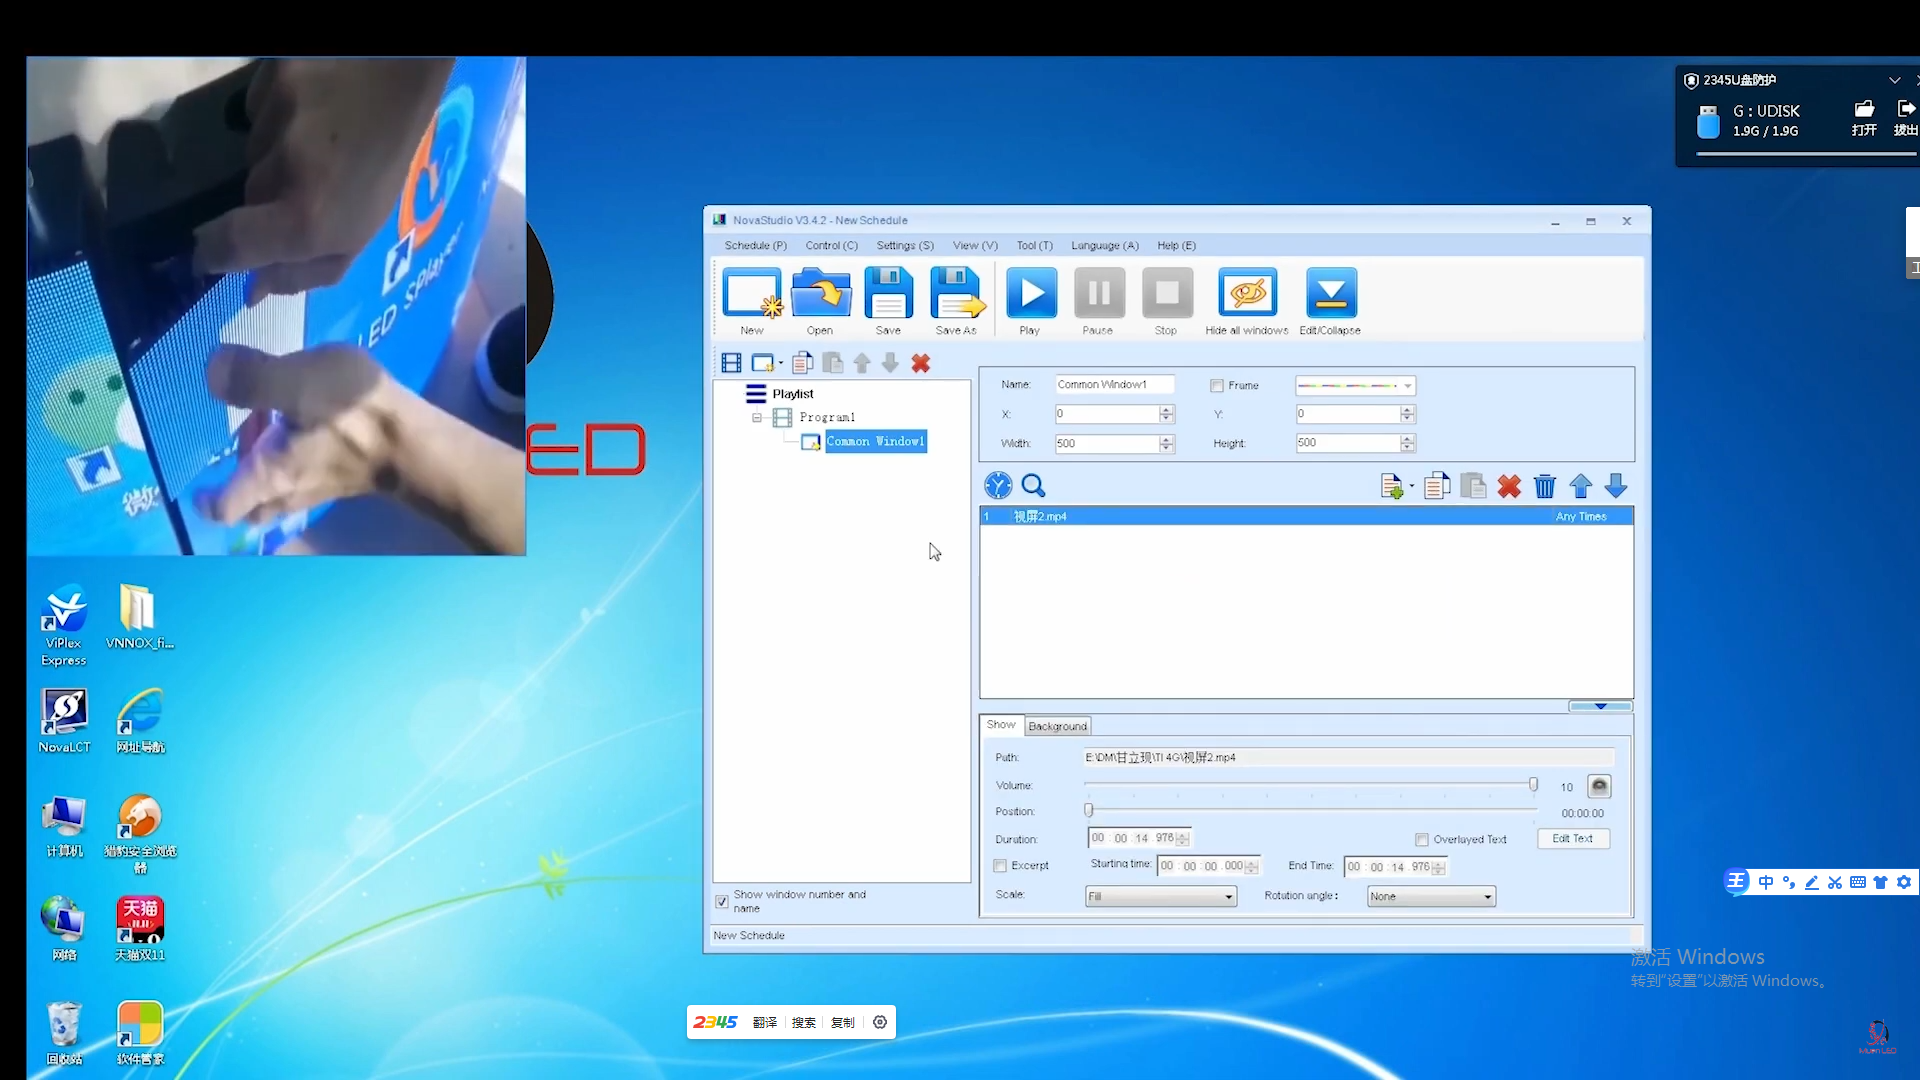Viewport: 1920px width, 1080px height.
Task: Click the mute speaker icon beside volume
Action: (x=1599, y=787)
